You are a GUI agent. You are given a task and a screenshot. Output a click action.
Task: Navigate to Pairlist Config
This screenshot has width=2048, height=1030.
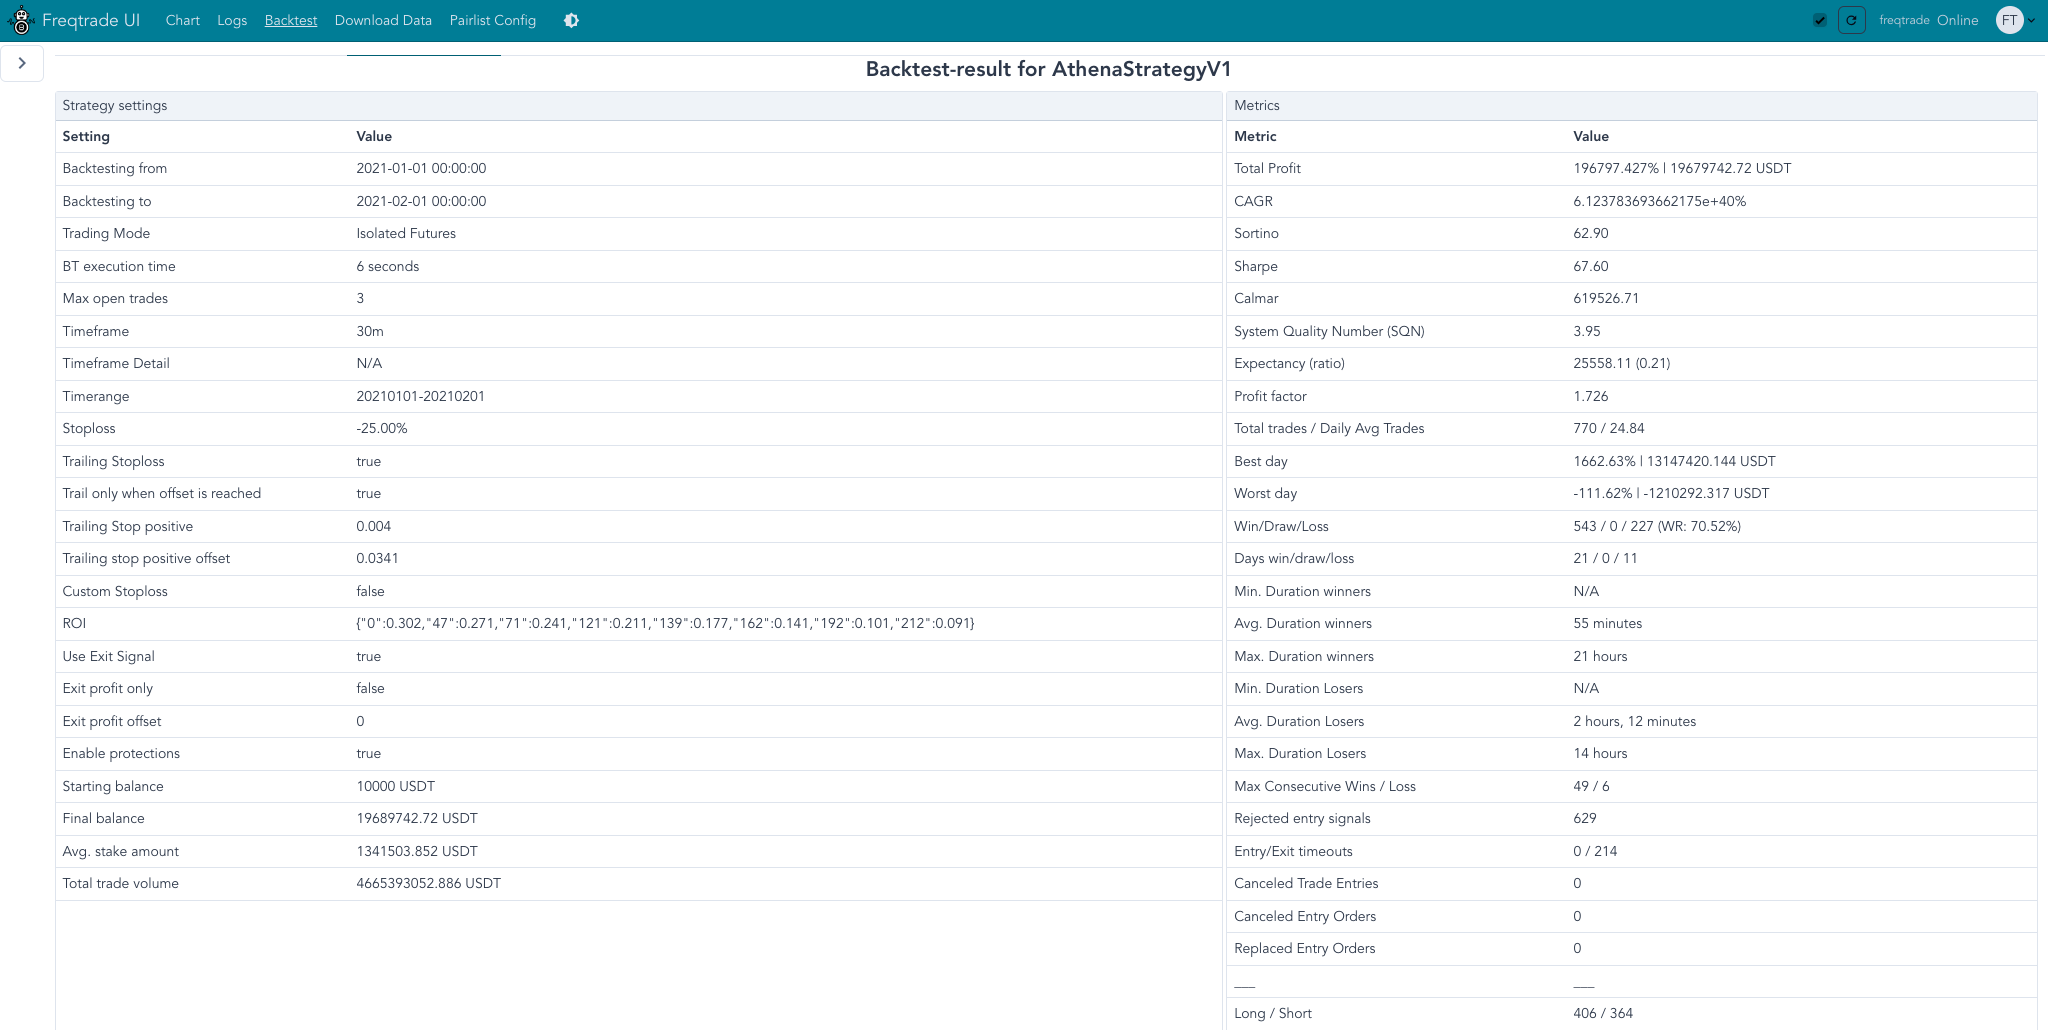coord(492,21)
